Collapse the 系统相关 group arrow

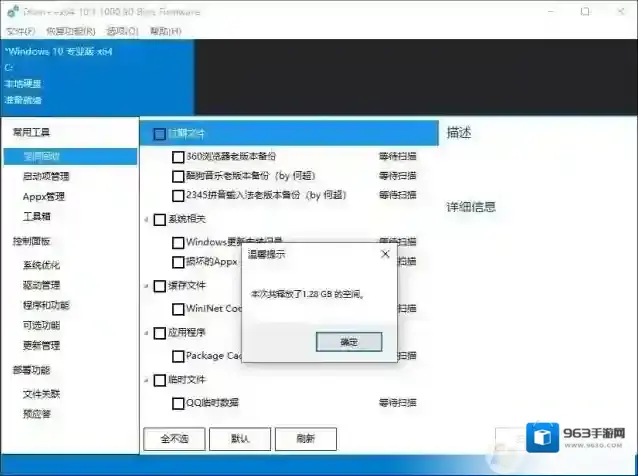(146, 220)
